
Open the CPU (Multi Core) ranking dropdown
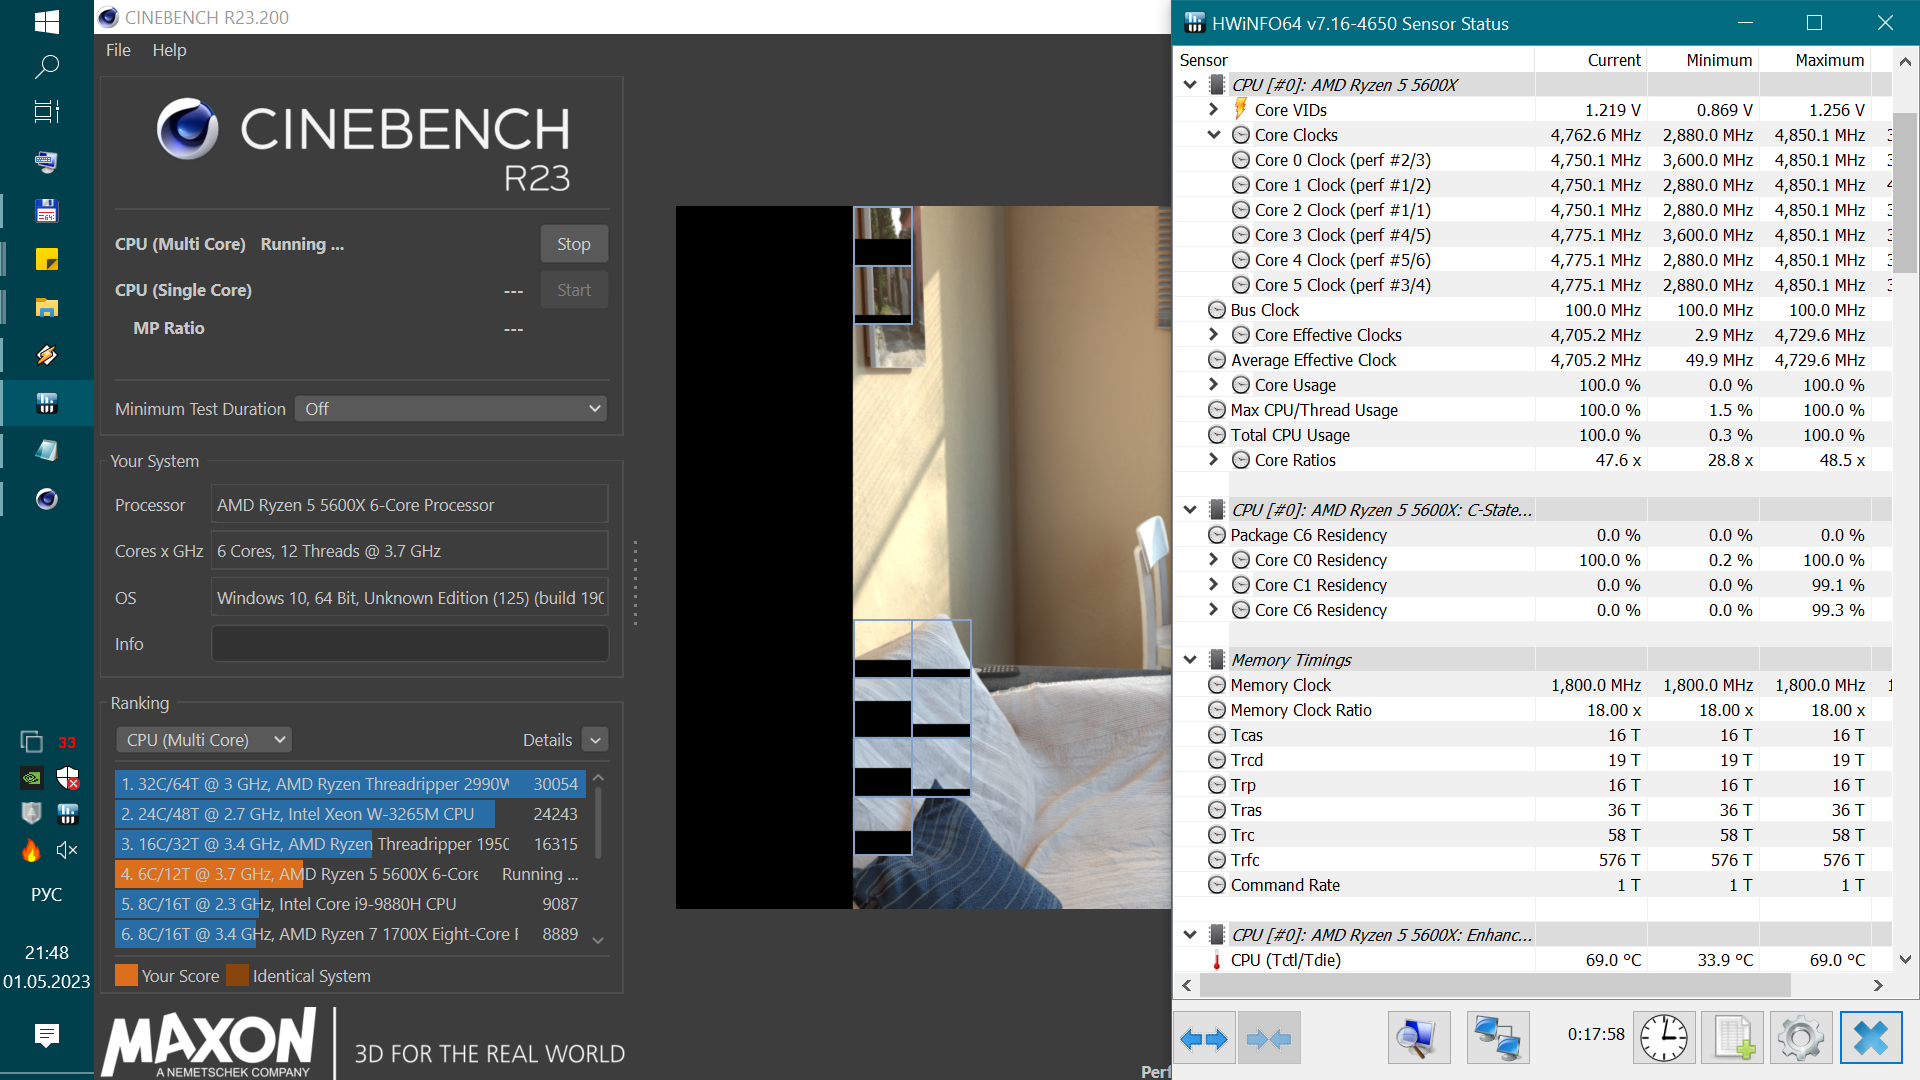(x=205, y=740)
